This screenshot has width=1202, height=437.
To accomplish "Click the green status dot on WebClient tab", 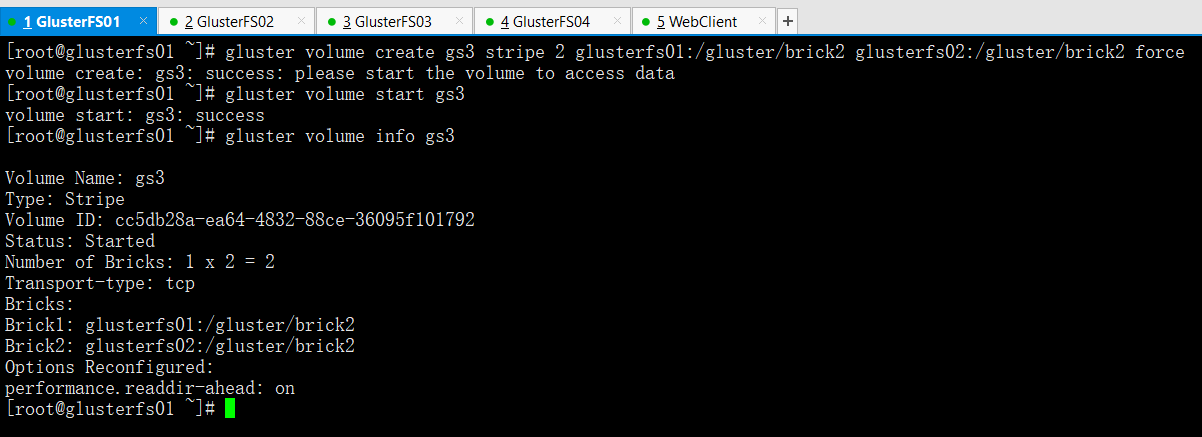I will [x=646, y=22].
